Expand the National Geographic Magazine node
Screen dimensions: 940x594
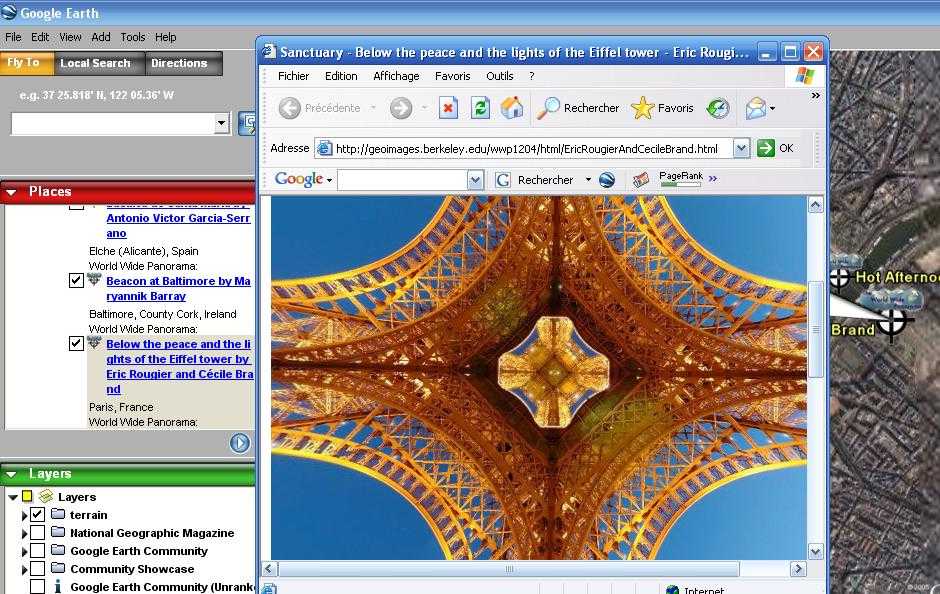[25, 533]
